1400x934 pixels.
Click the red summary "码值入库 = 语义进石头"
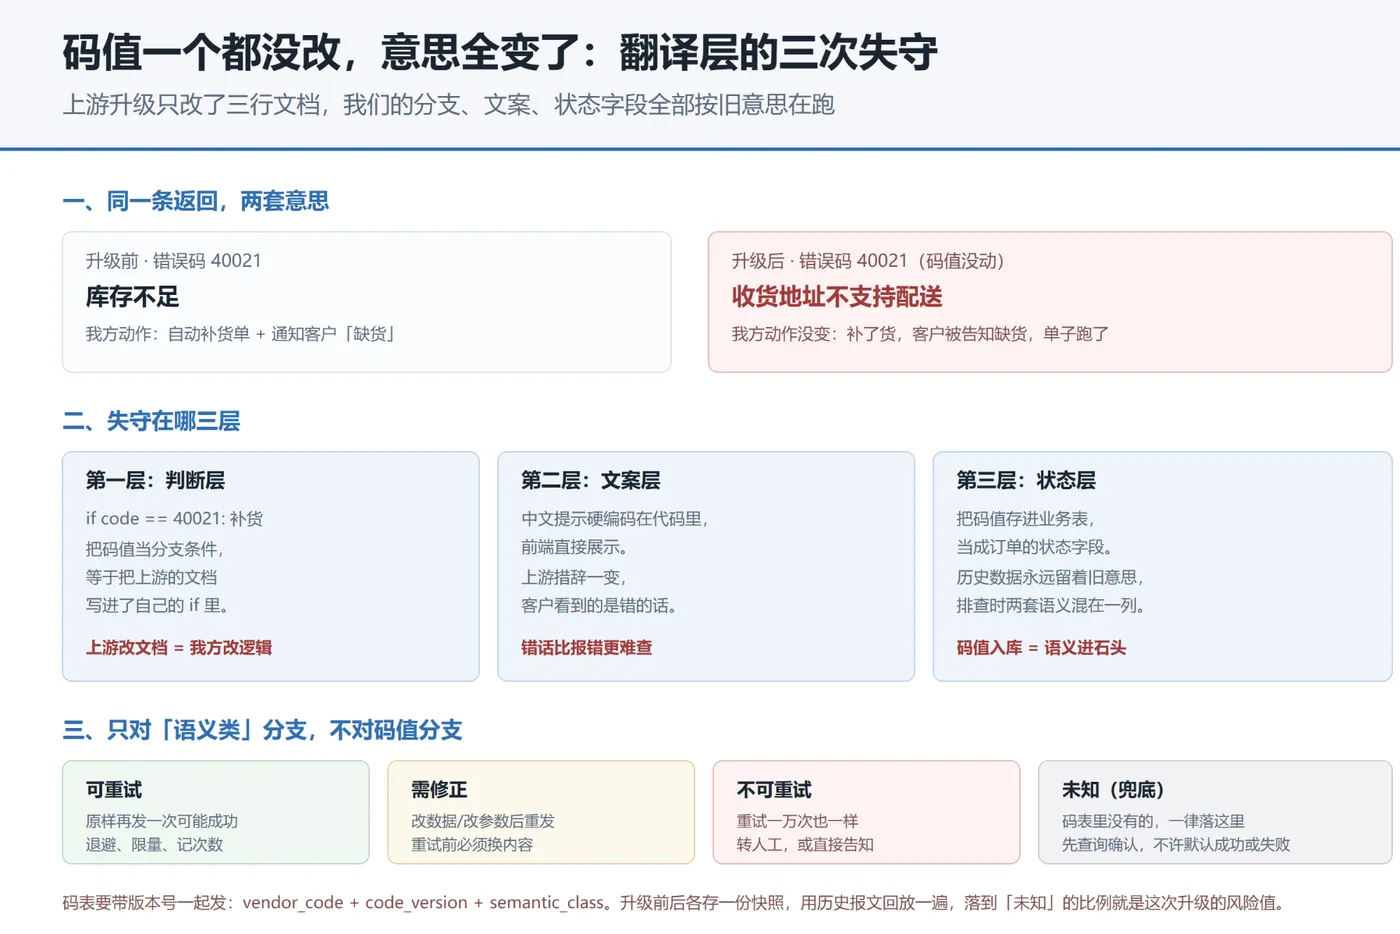pos(1041,648)
